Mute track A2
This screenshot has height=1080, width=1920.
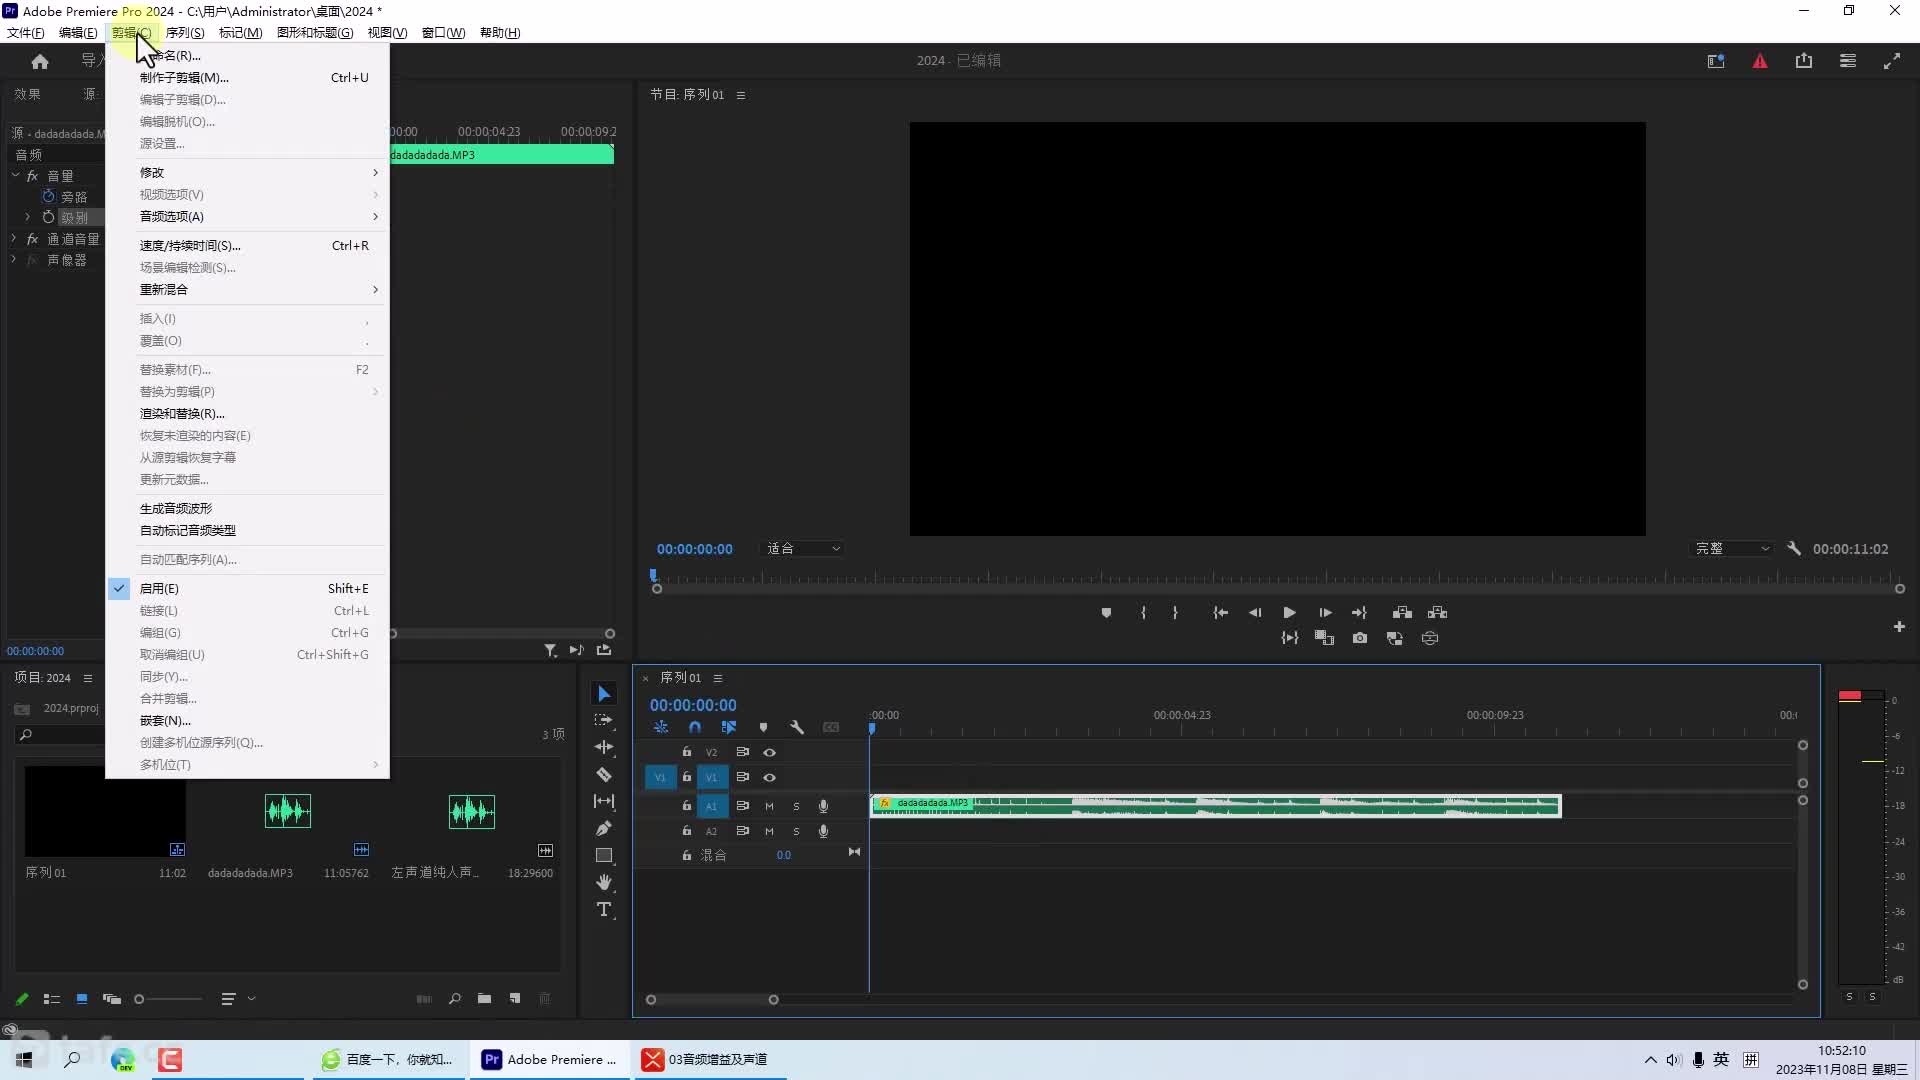pos(769,831)
